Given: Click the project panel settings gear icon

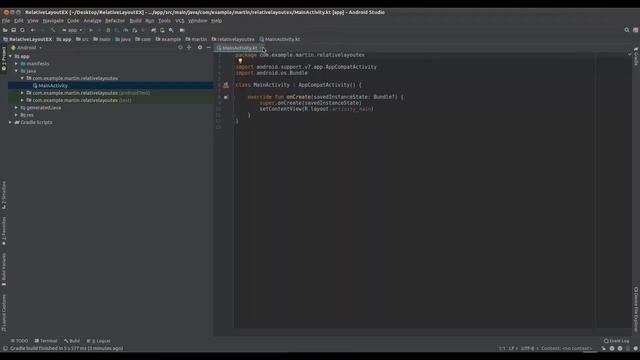Looking at the screenshot, I should tap(200, 48).
